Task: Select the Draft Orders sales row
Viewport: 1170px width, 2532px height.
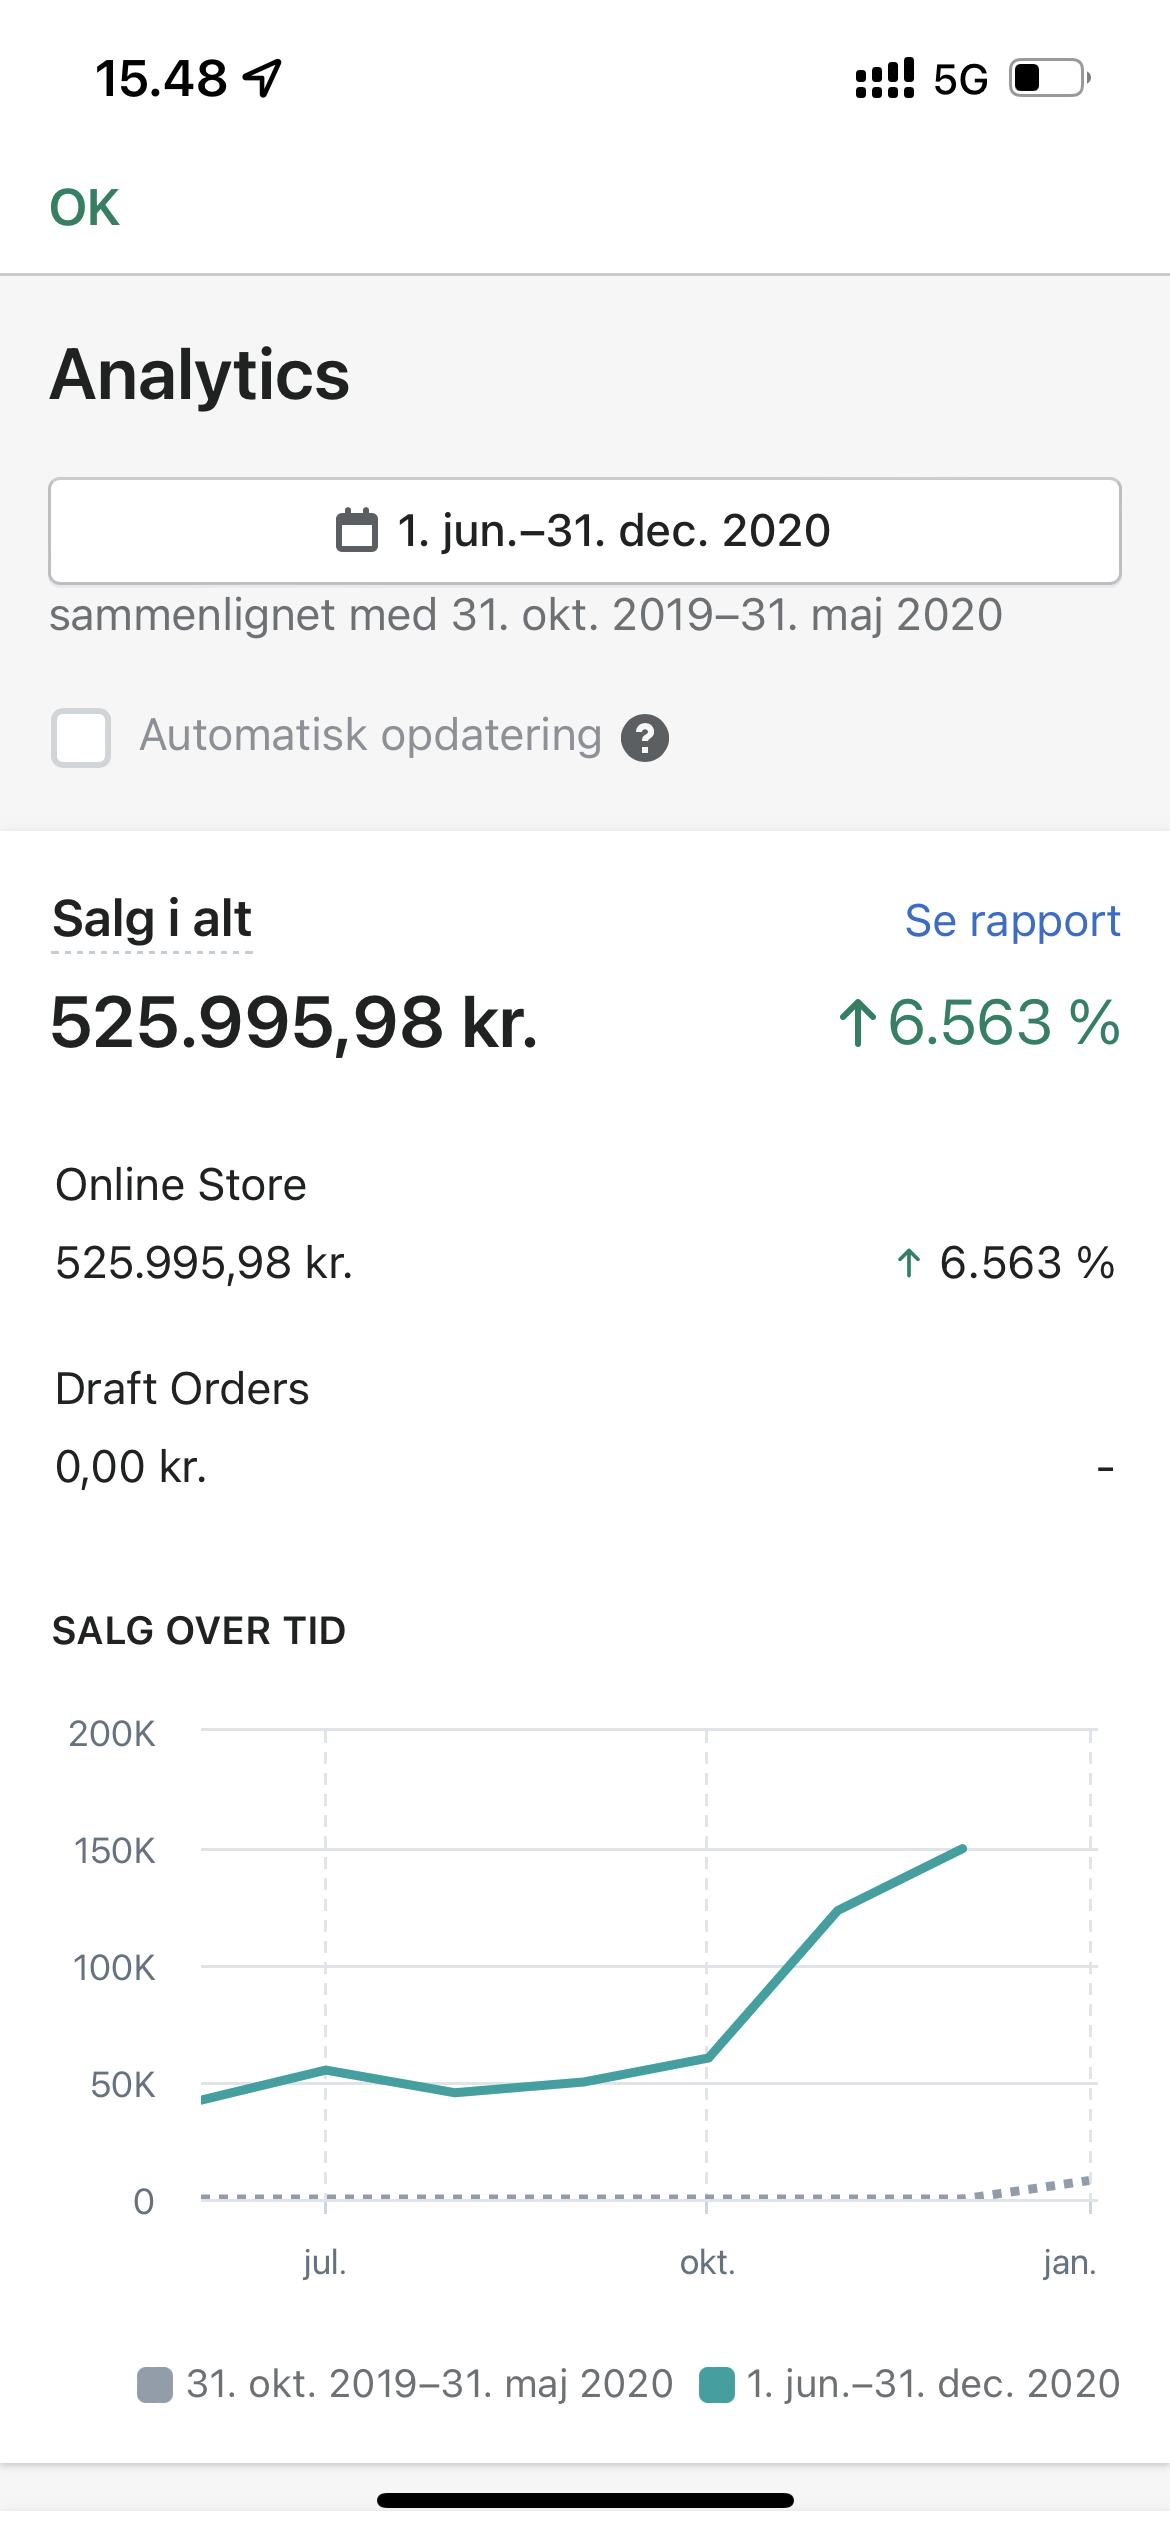Action: pyautogui.click(x=585, y=1428)
